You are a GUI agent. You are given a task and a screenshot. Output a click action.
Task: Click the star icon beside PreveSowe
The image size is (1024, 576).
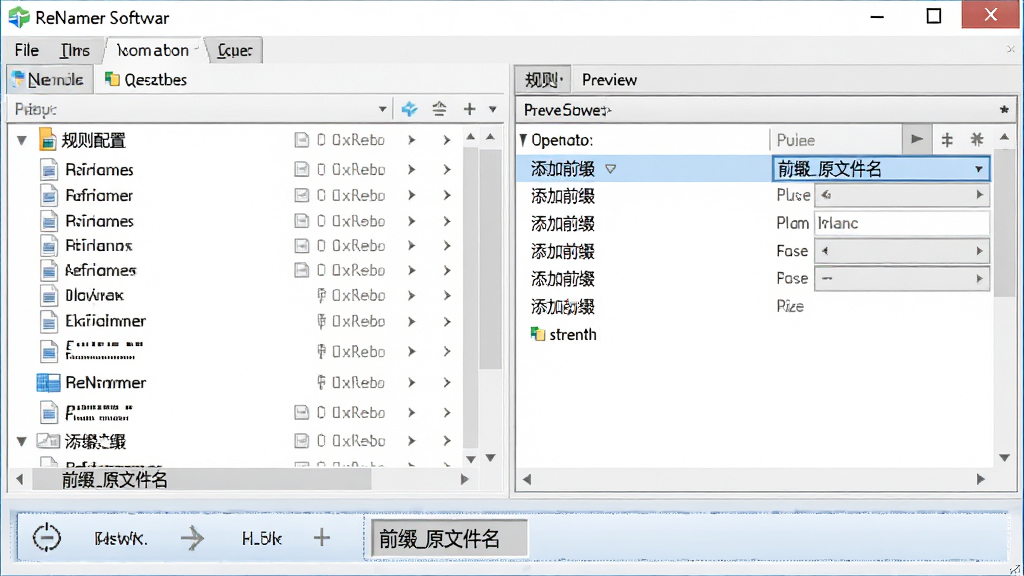pyautogui.click(x=1004, y=110)
